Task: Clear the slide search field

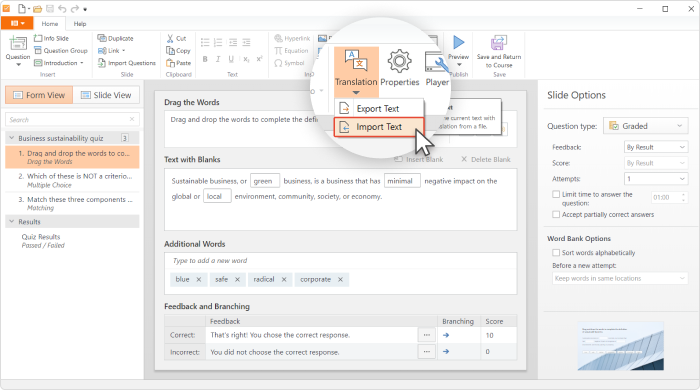Action: (132, 119)
